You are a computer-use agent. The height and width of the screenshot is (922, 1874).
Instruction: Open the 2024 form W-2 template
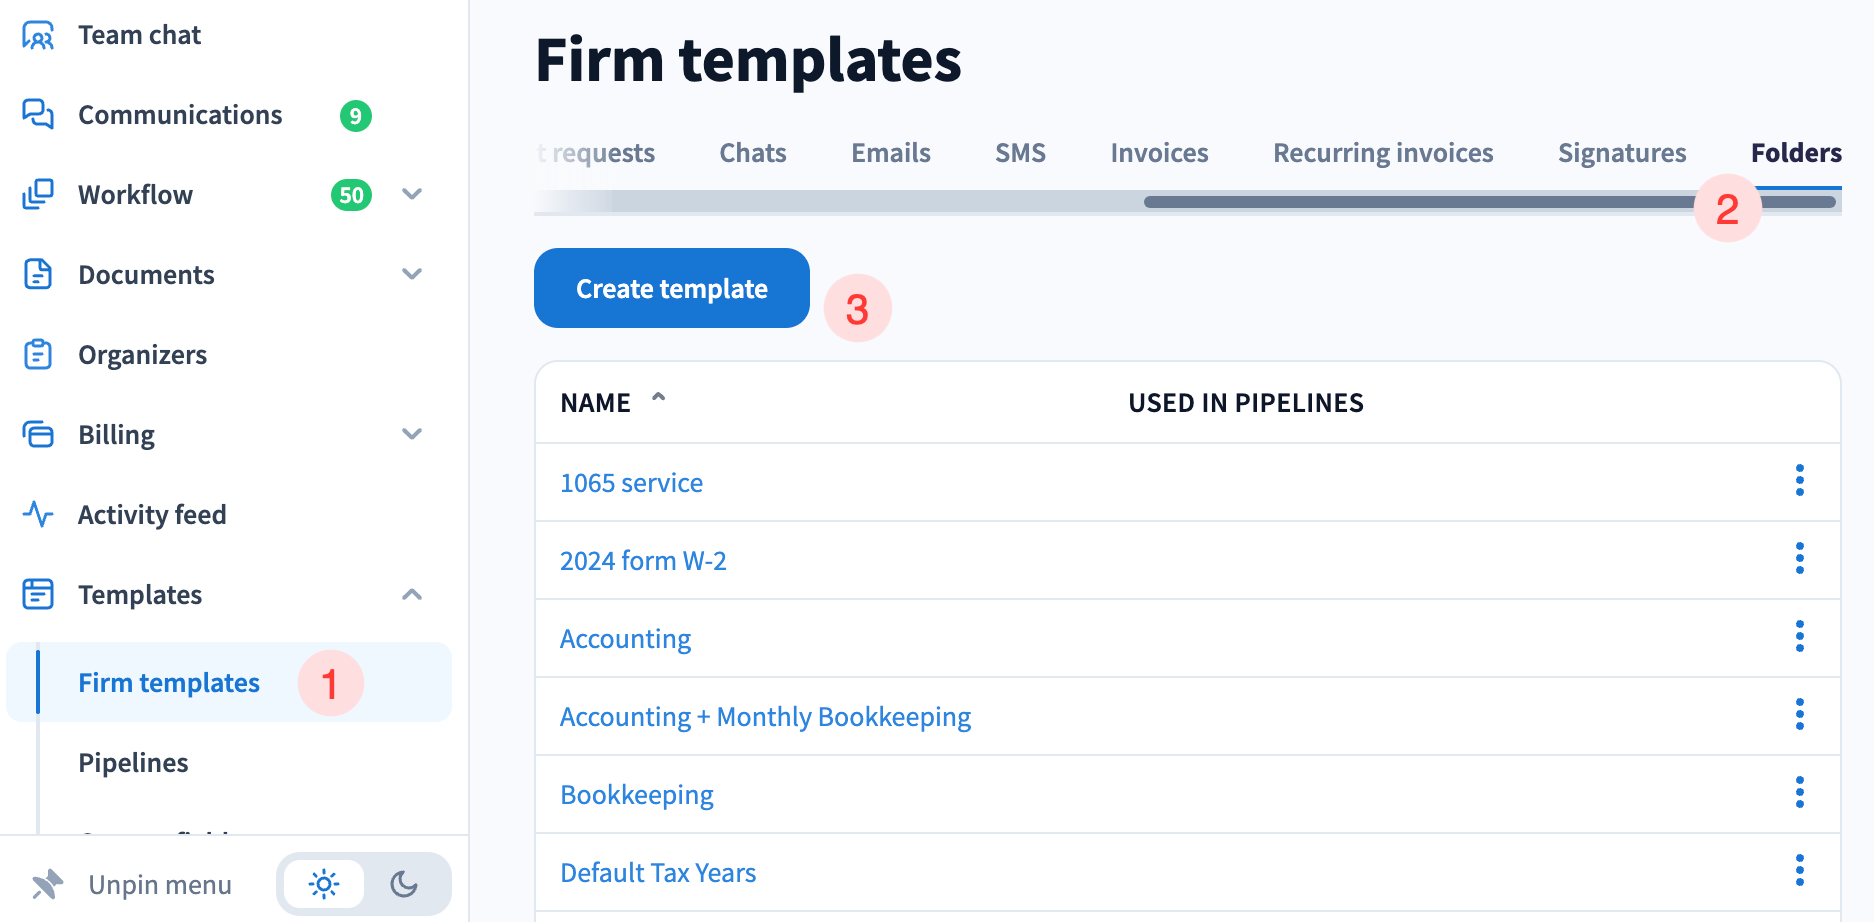(x=643, y=561)
